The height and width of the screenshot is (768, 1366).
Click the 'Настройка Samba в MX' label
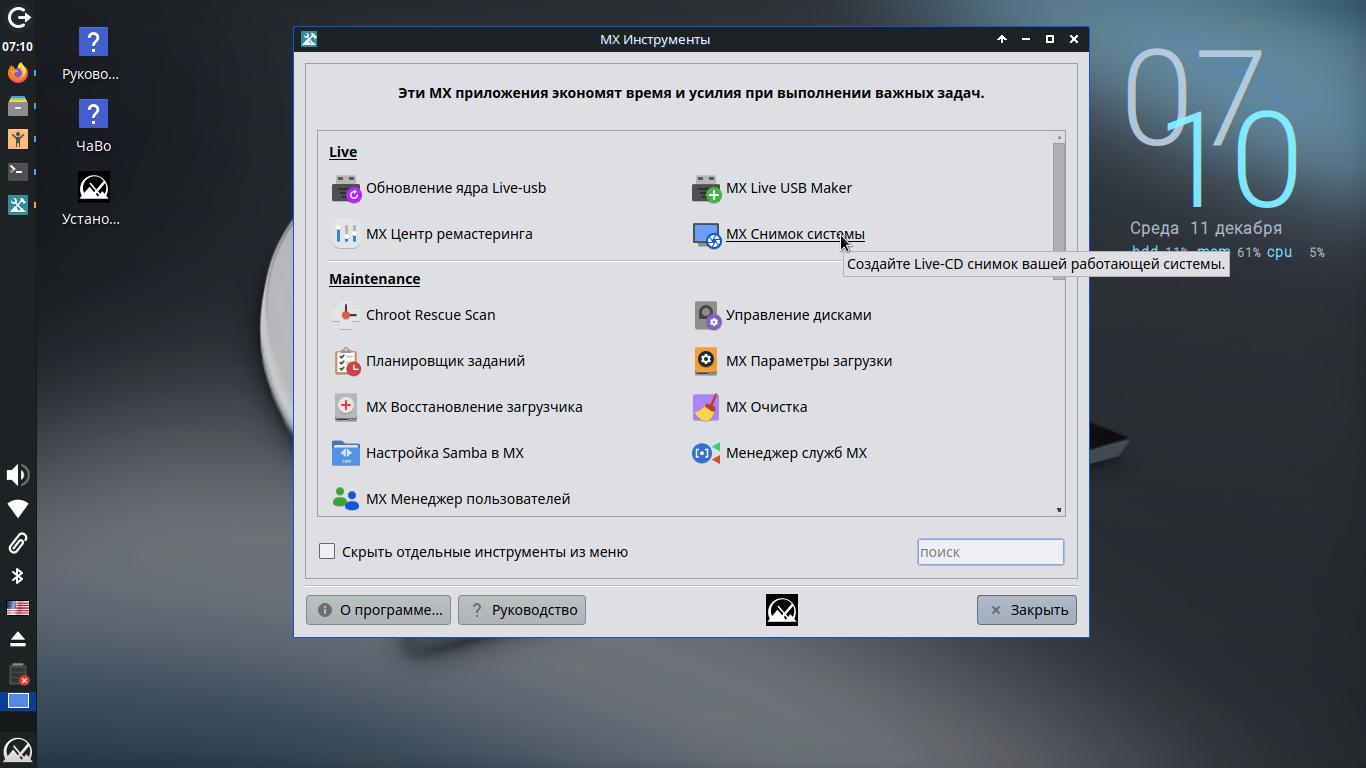coord(445,453)
